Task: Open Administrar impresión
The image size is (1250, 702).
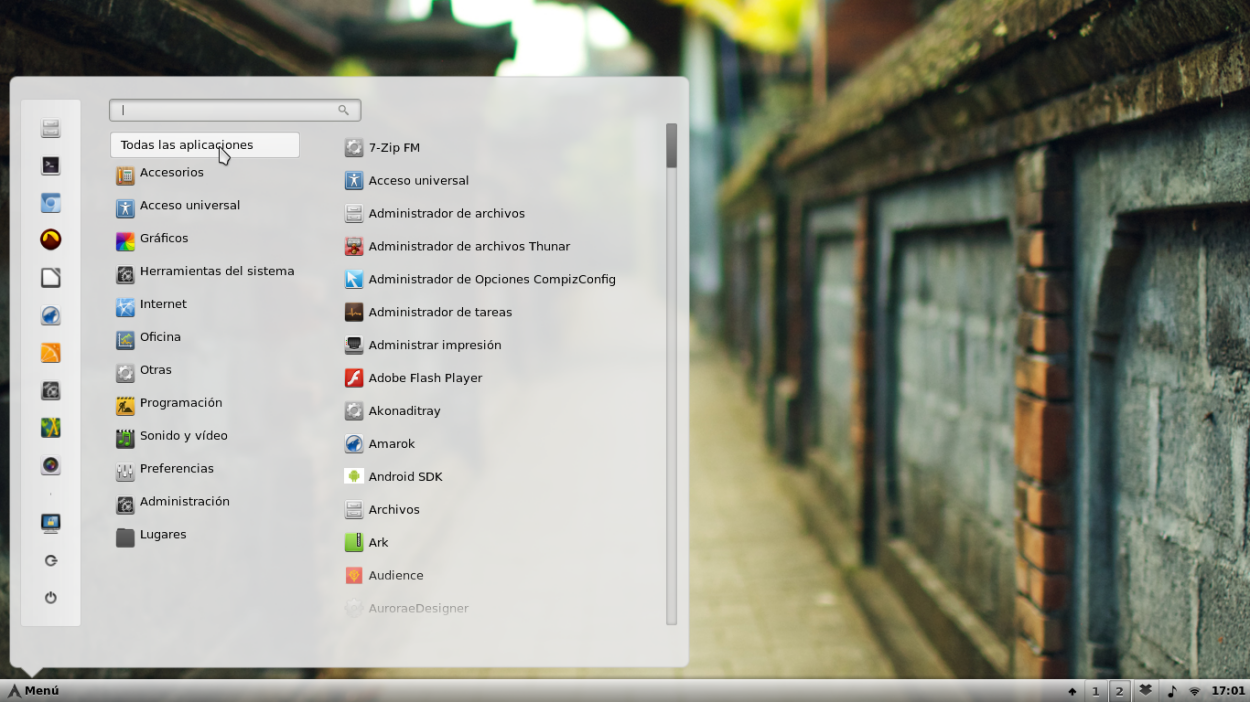Action: tap(423, 345)
